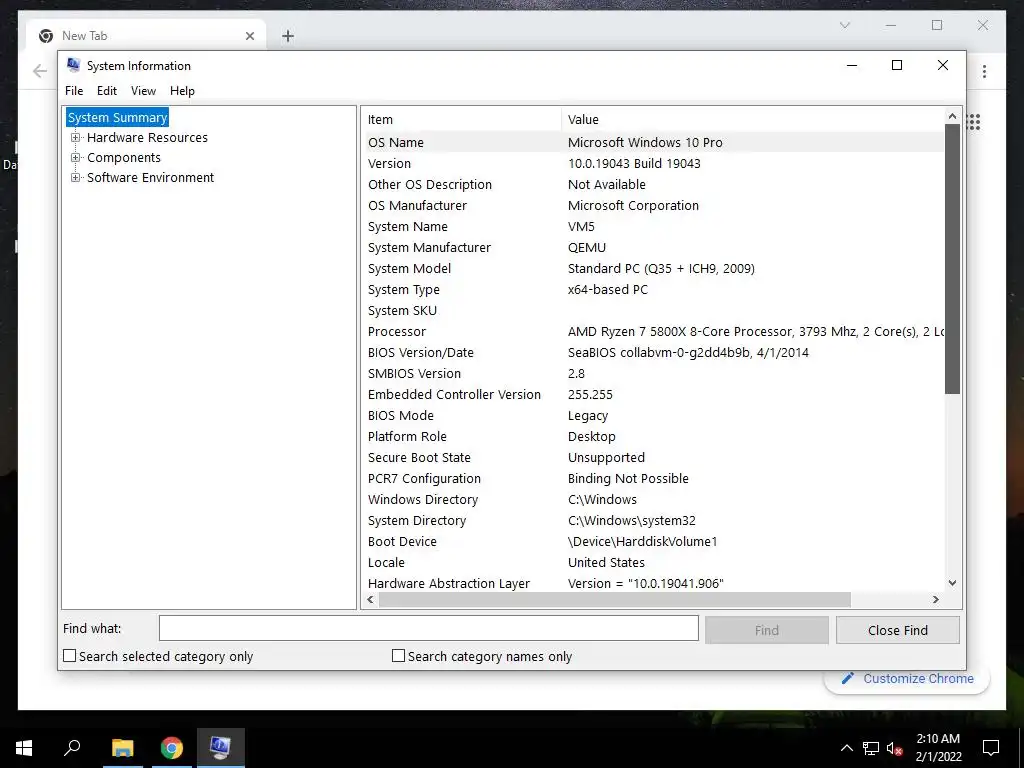Click the System Information title bar icon
Screen dimensions: 1024x768
tap(74, 65)
